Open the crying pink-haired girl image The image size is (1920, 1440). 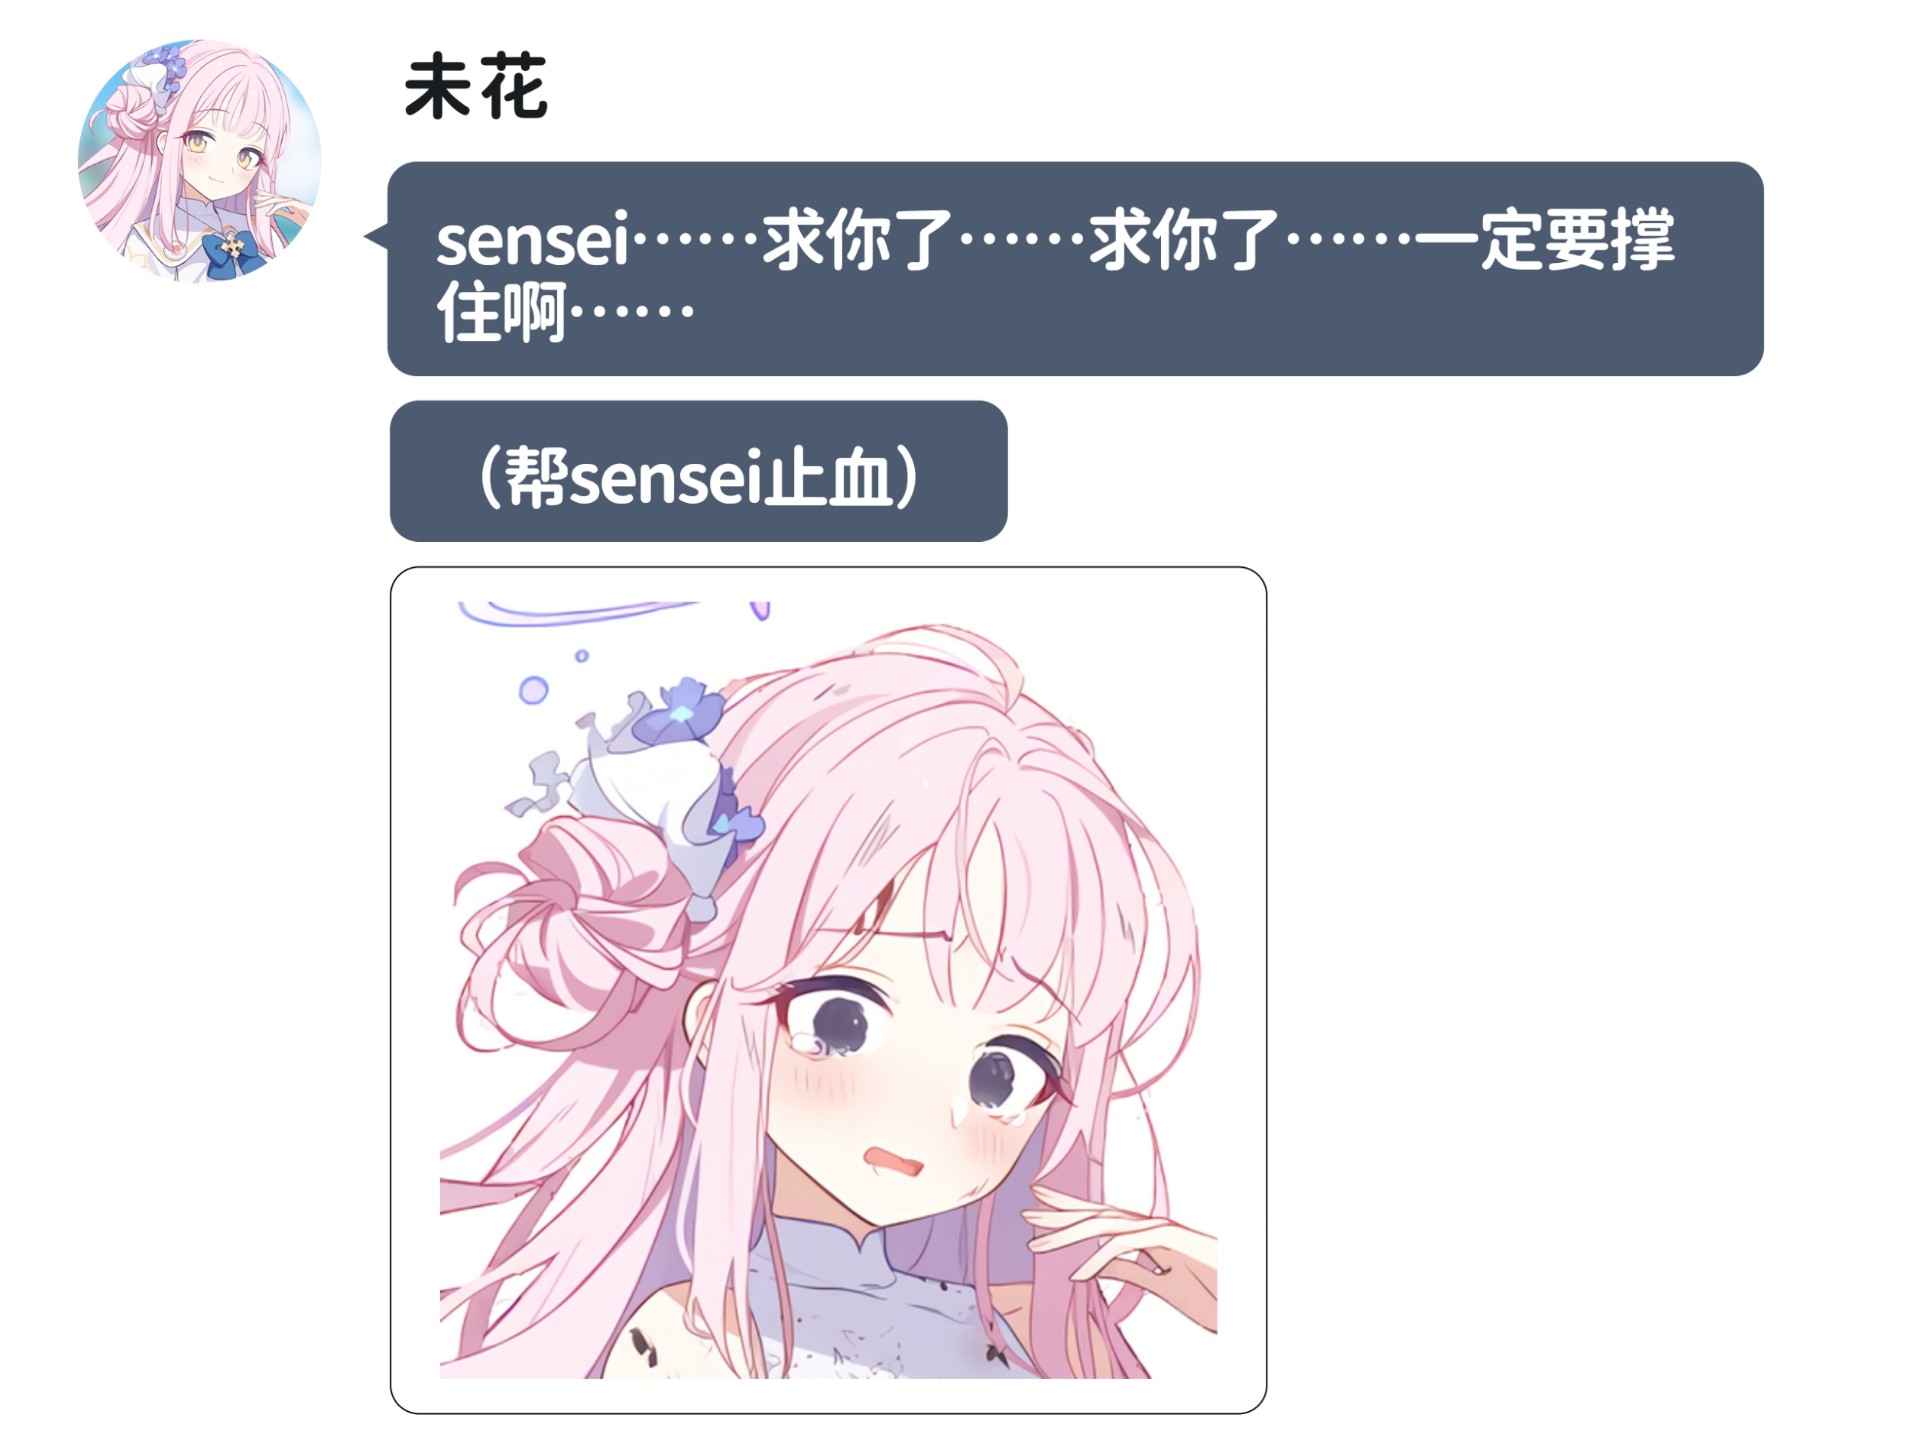pyautogui.click(x=828, y=990)
